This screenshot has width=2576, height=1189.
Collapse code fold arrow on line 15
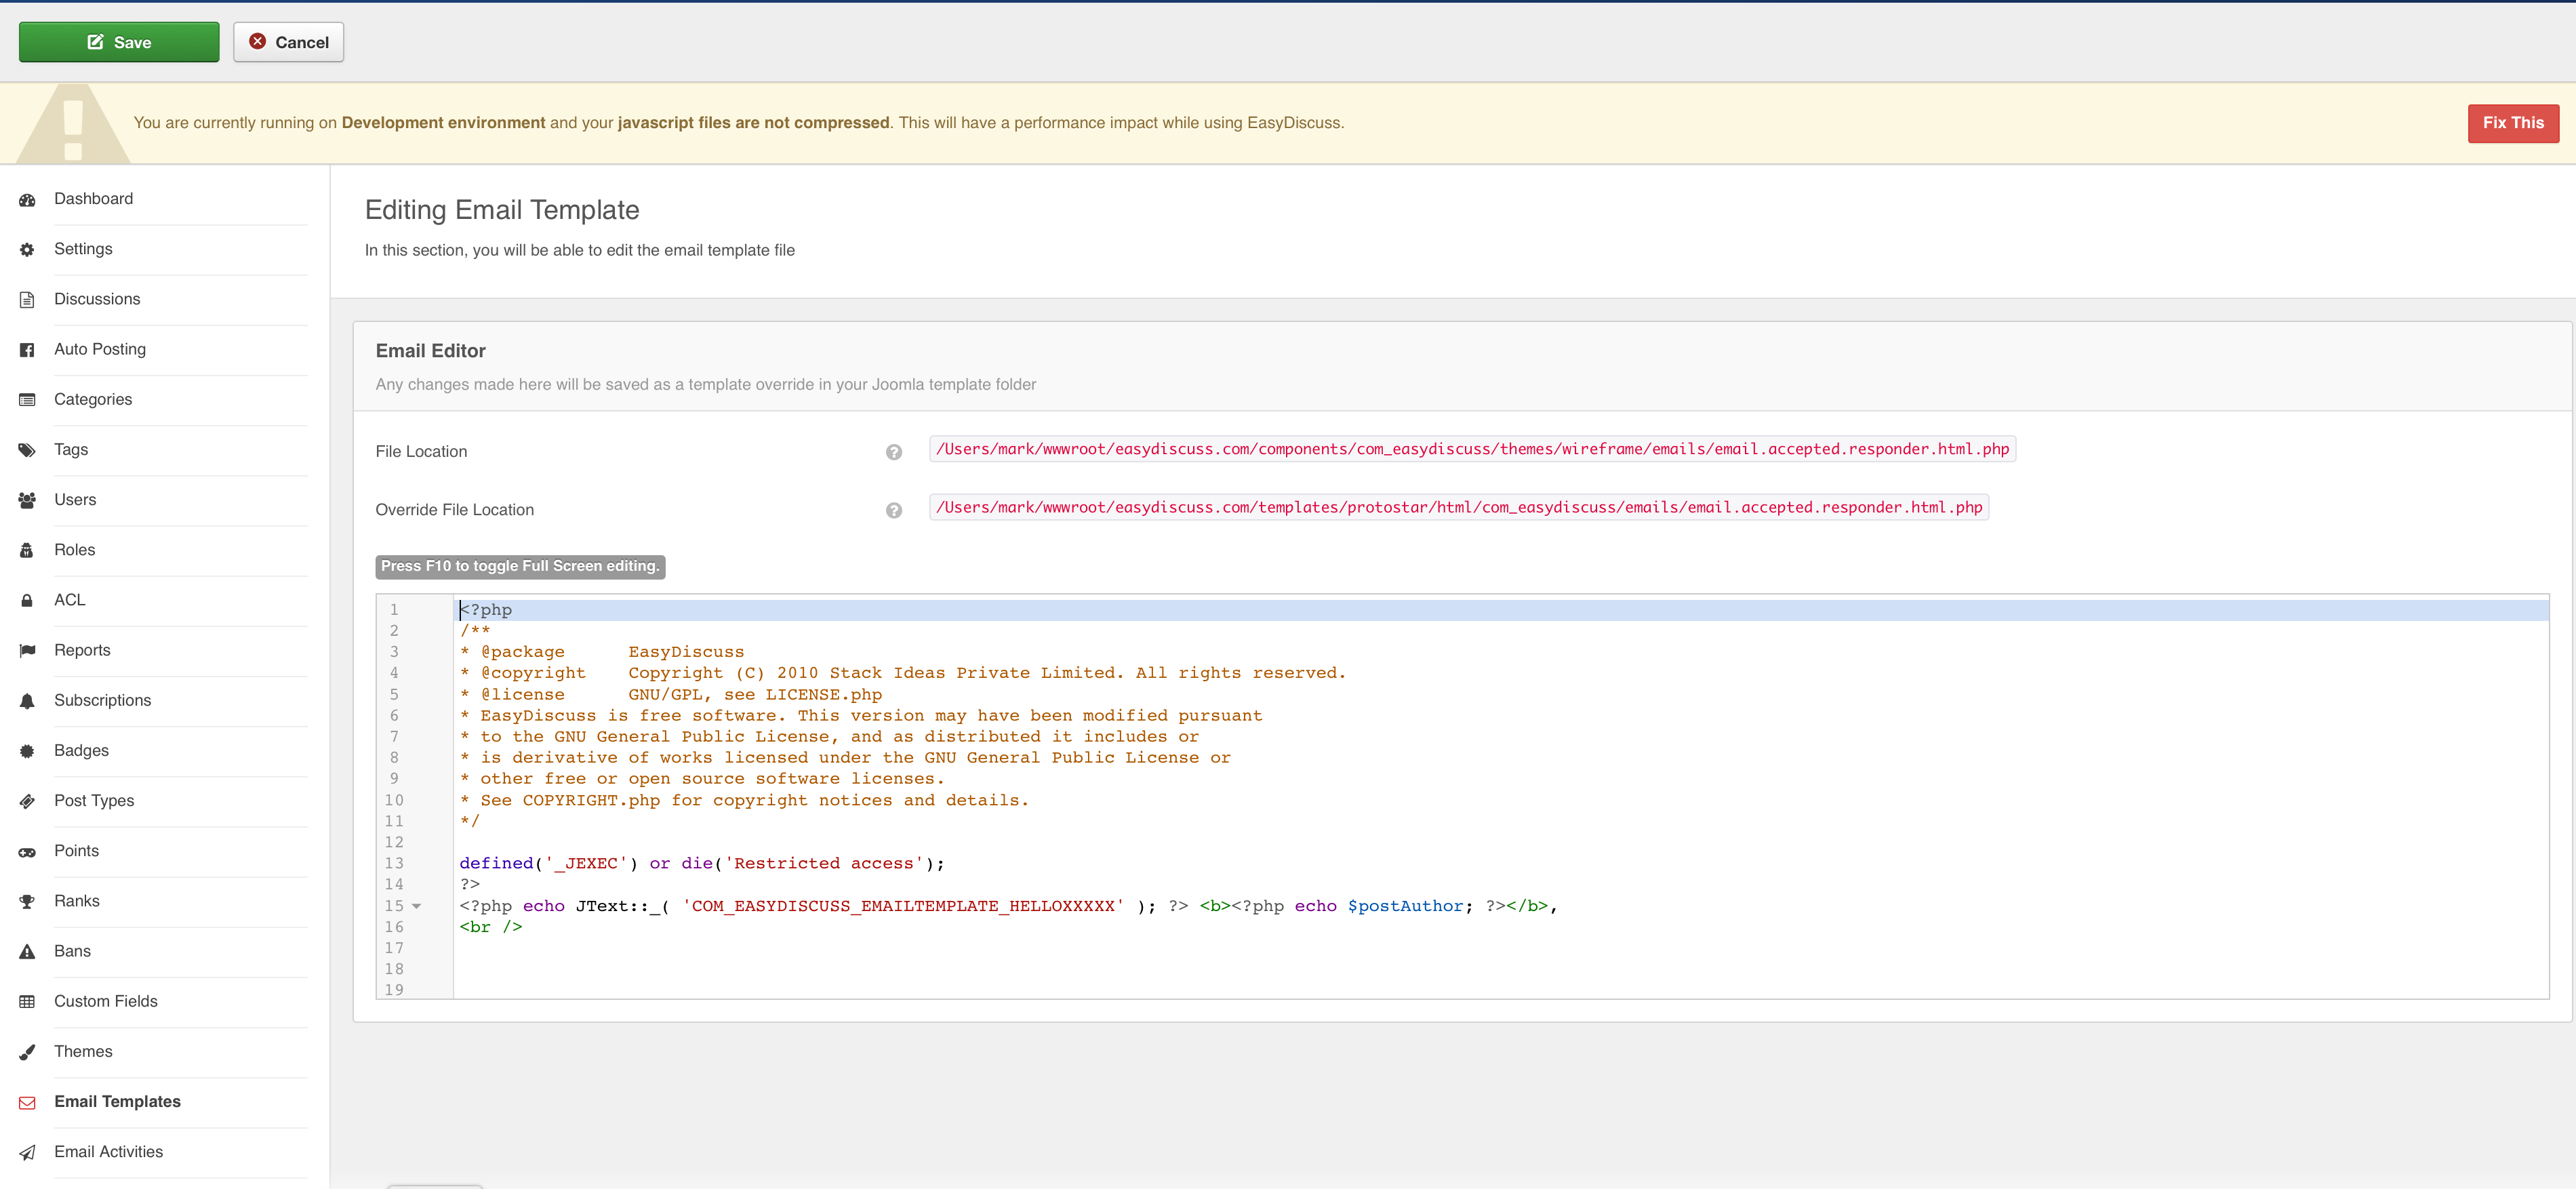[x=417, y=906]
